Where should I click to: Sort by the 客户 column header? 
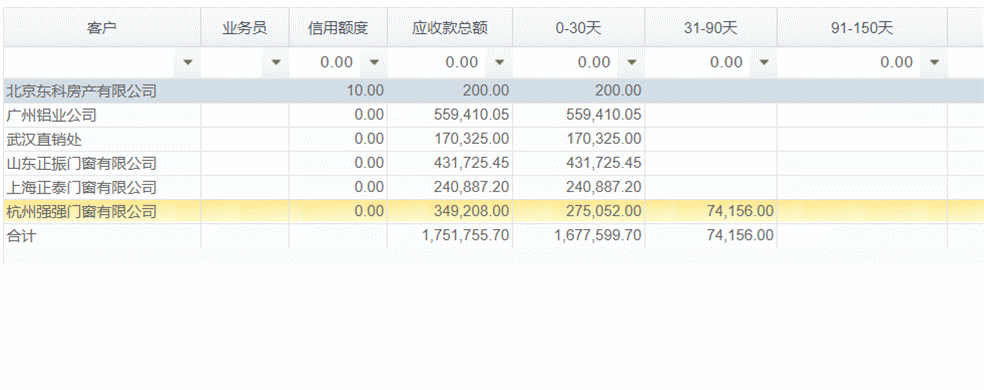pyautogui.click(x=102, y=28)
